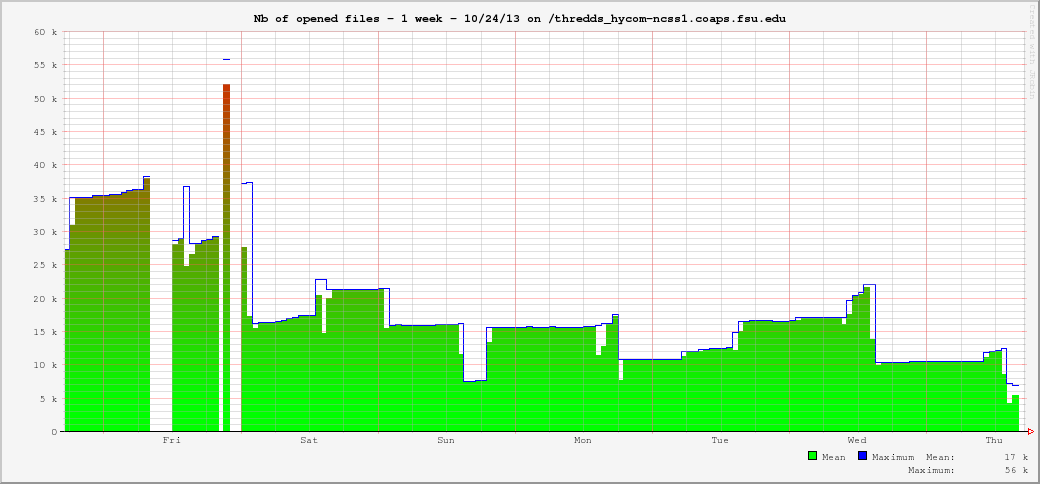Click the 35 k y-axis label
The width and height of the screenshot is (1040, 484).
coord(46,199)
